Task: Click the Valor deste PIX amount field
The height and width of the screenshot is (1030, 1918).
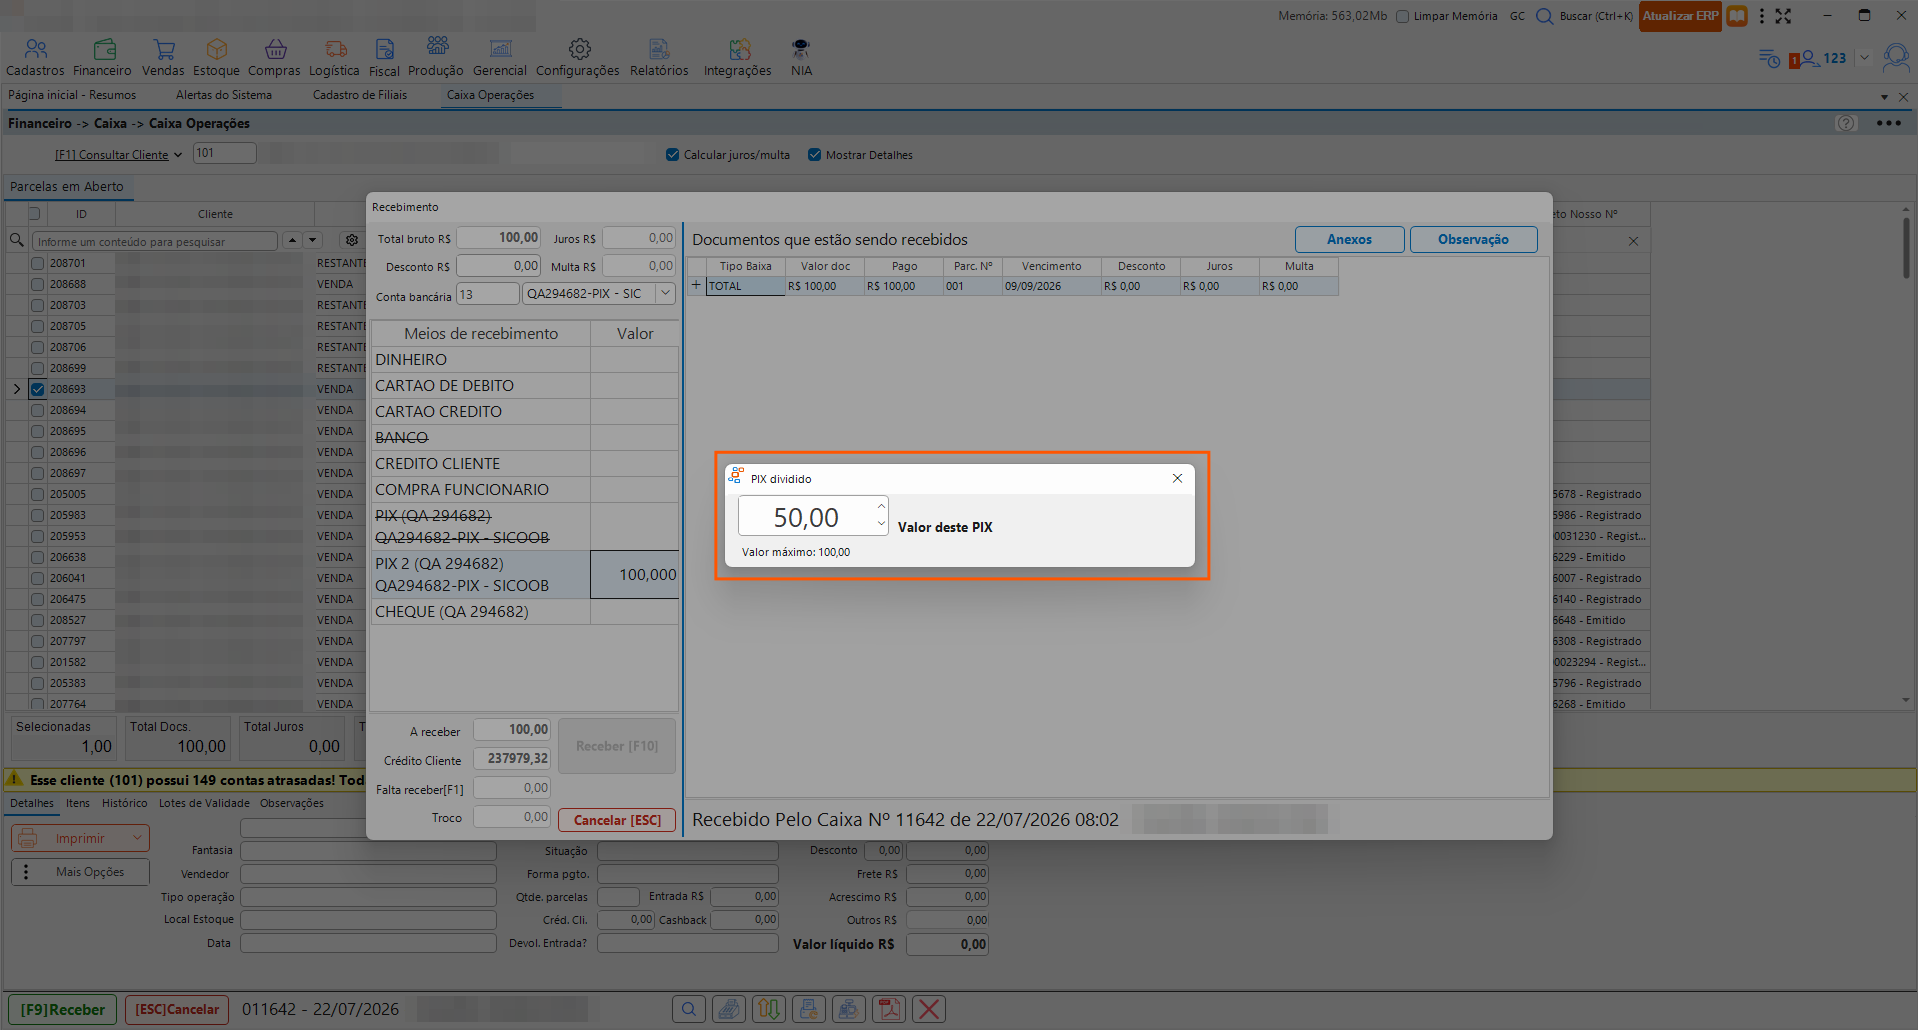Action: 806,517
